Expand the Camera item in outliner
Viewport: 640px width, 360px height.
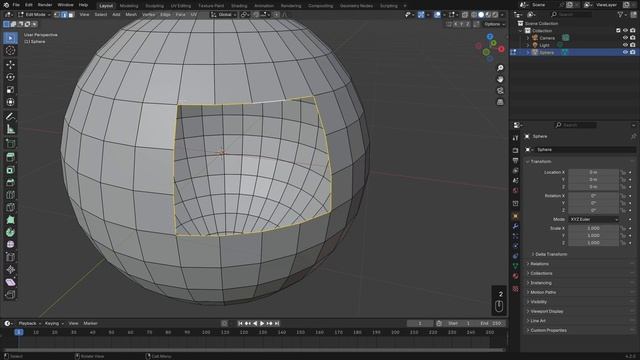coord(528,38)
